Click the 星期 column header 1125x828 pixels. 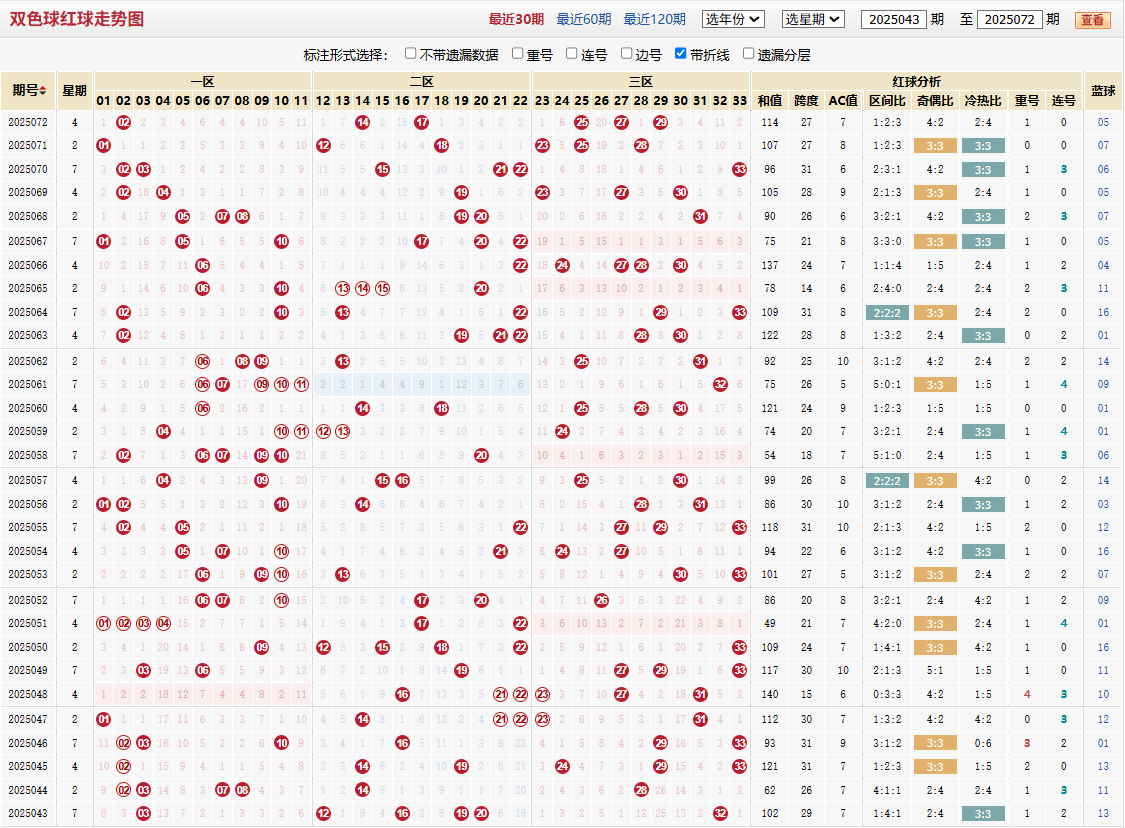tap(74, 91)
